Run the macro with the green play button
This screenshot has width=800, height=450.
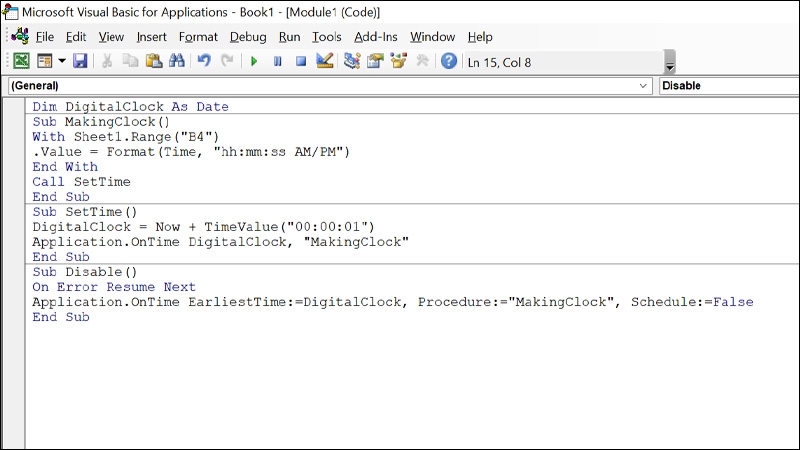click(254, 61)
